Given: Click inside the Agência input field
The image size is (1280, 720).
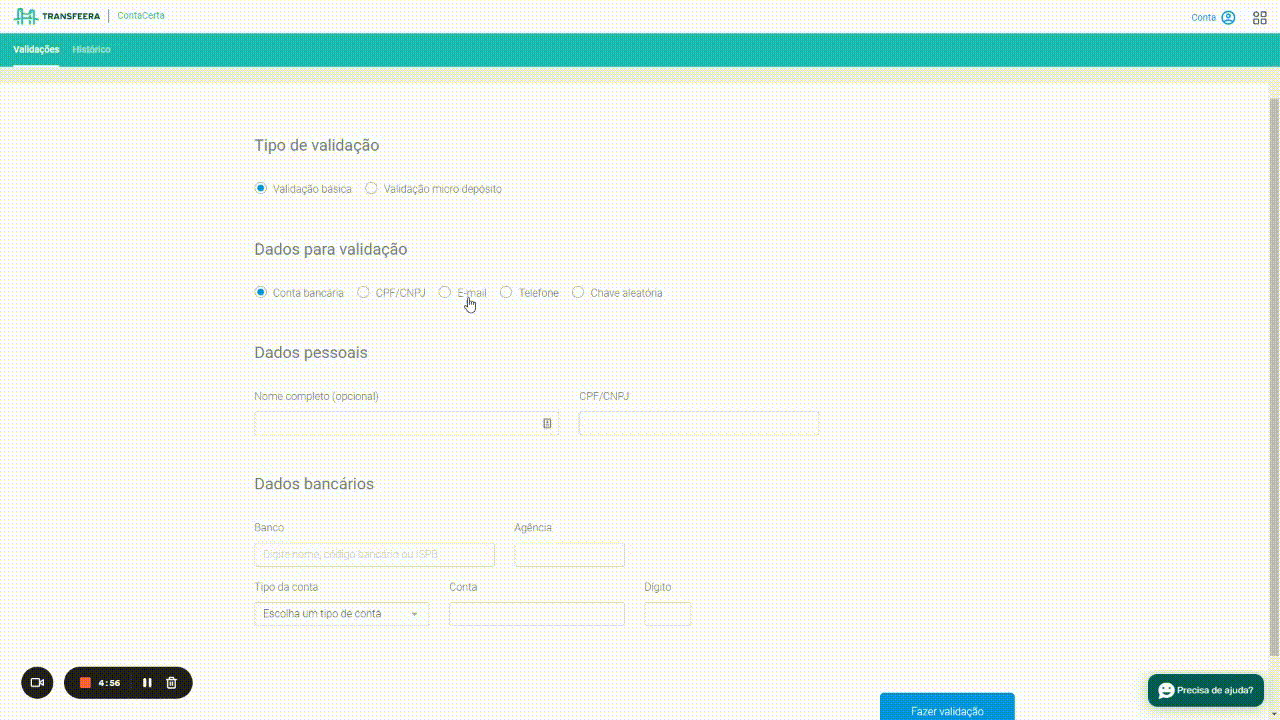Looking at the screenshot, I should pyautogui.click(x=568, y=554).
